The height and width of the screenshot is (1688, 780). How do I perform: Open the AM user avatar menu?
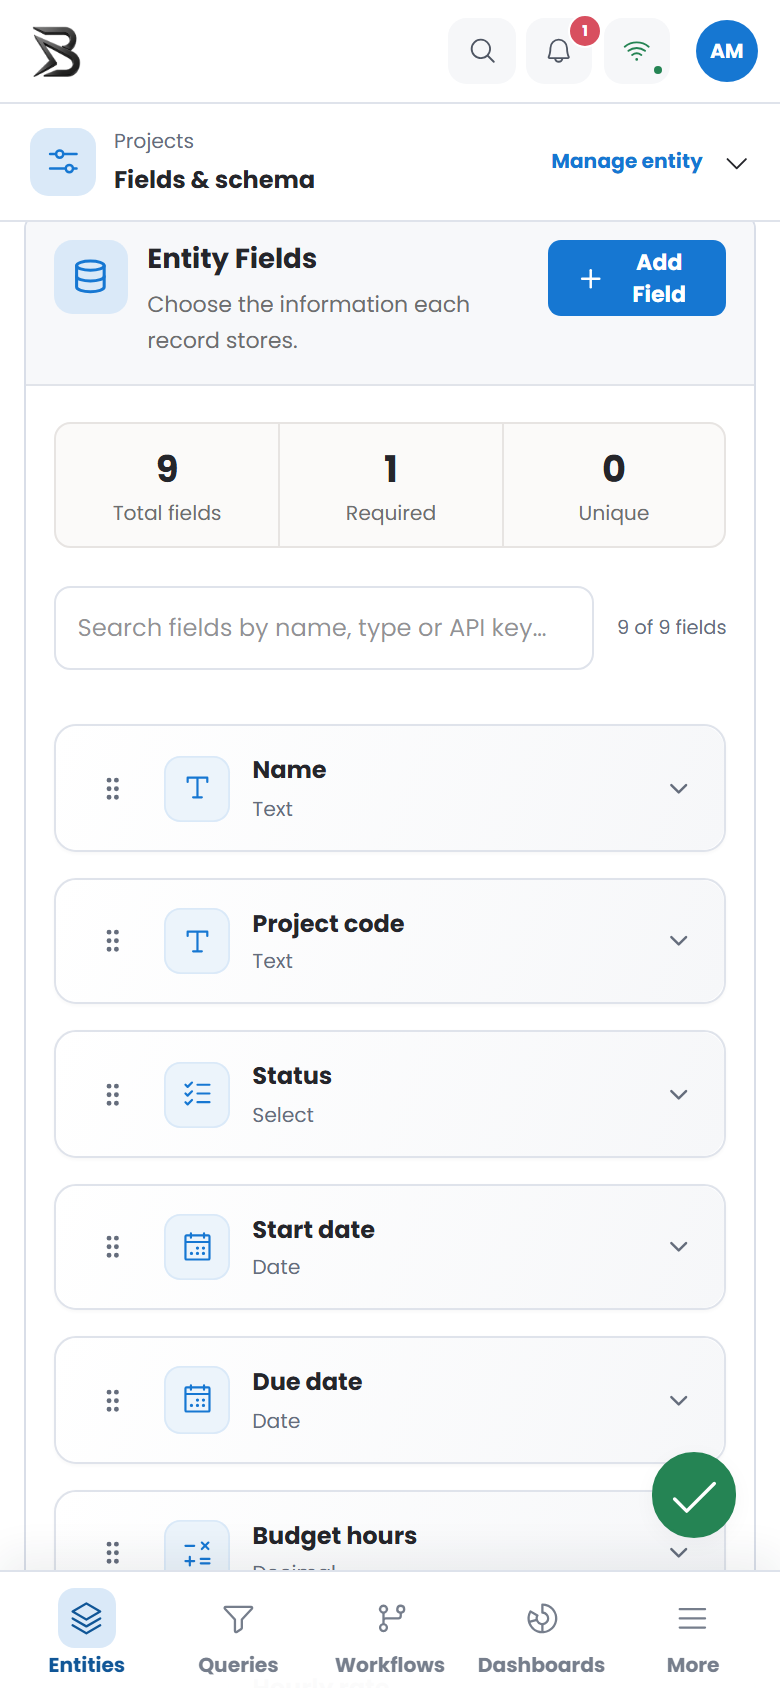(727, 51)
